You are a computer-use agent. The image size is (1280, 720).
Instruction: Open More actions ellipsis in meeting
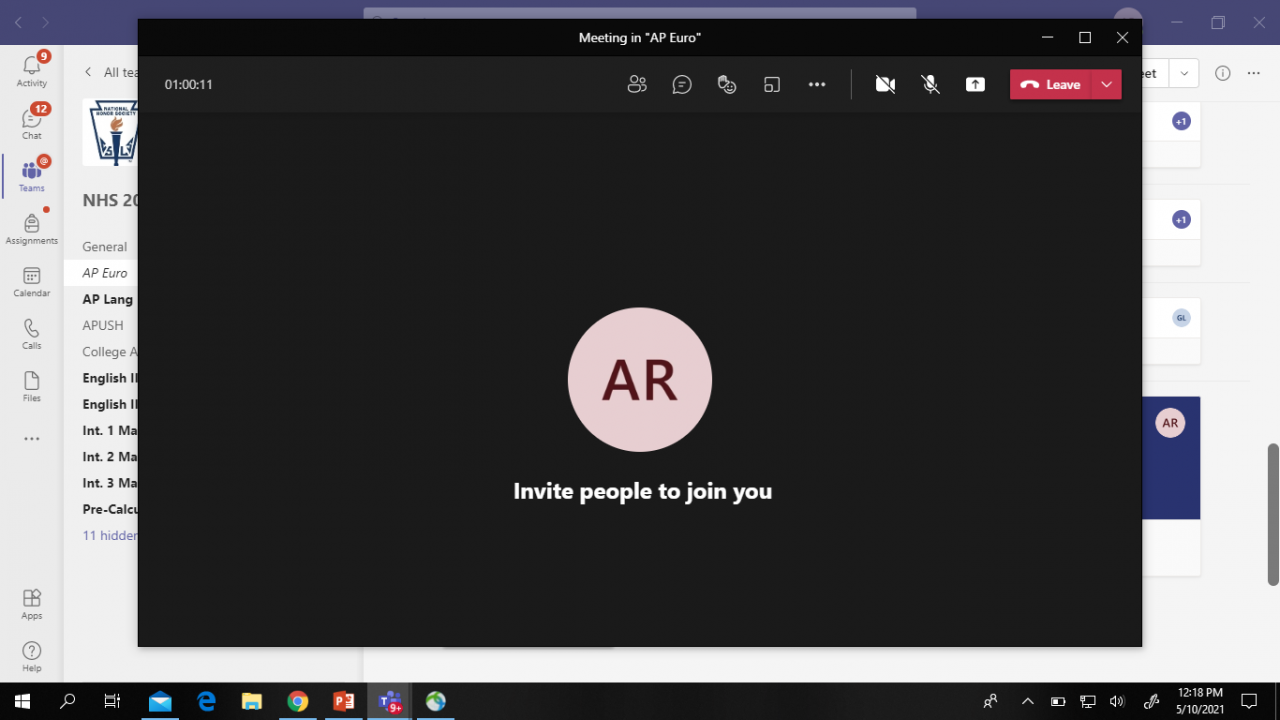coord(817,85)
